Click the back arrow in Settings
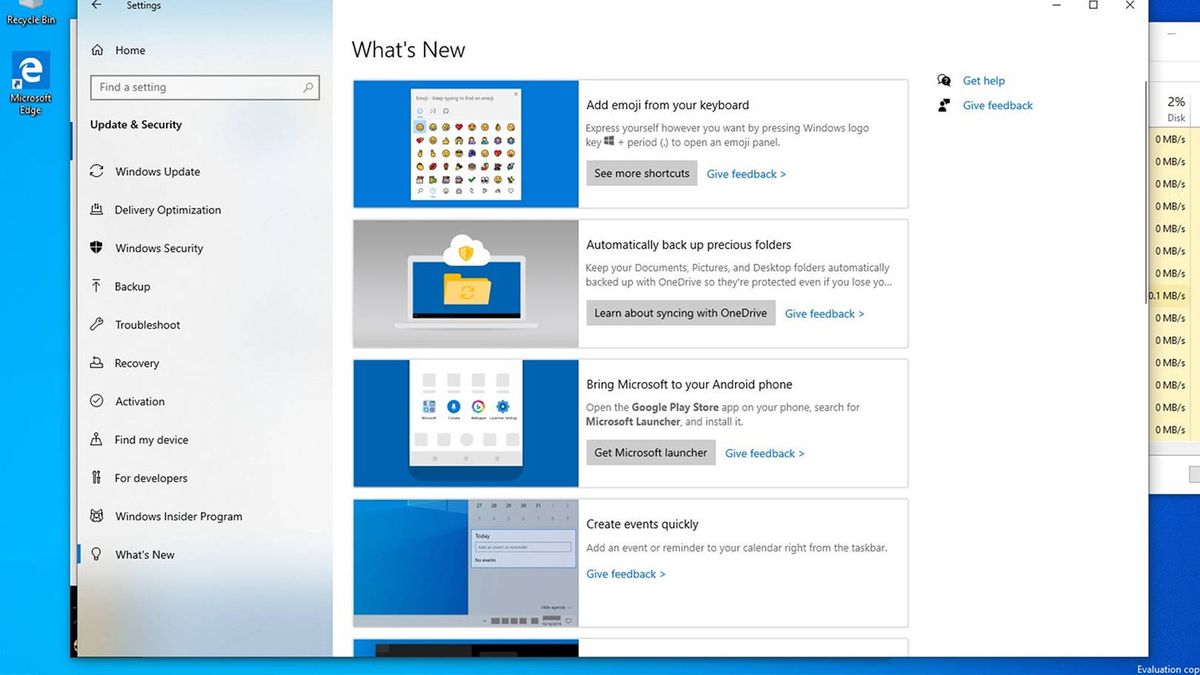 96,5
